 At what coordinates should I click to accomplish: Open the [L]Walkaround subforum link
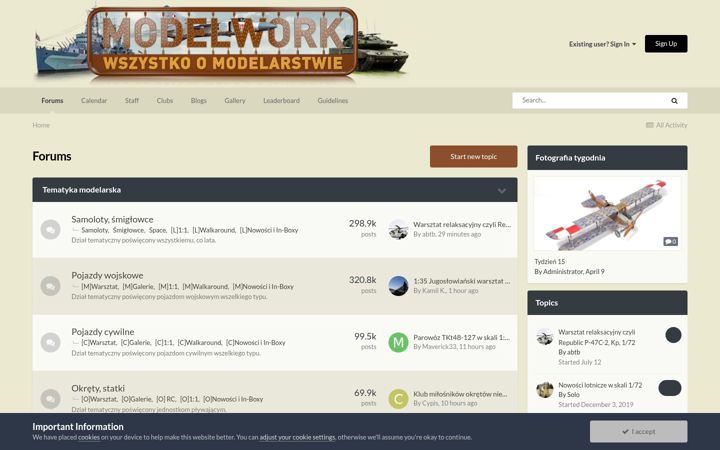pyautogui.click(x=214, y=230)
